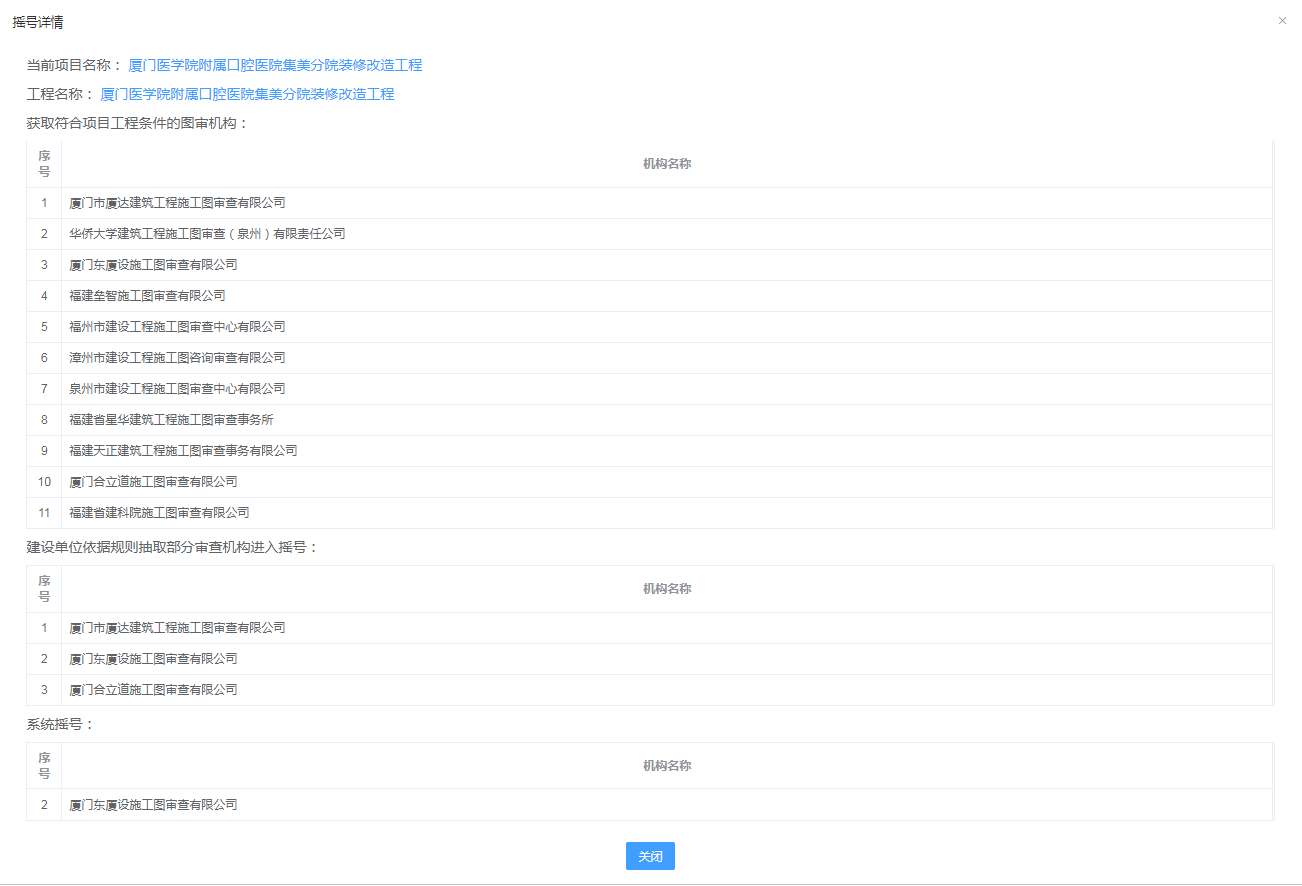The height and width of the screenshot is (886, 1302).
Task: Select 福州市建设工程施工图审查中心有限公司 row
Action: [x=650, y=327]
